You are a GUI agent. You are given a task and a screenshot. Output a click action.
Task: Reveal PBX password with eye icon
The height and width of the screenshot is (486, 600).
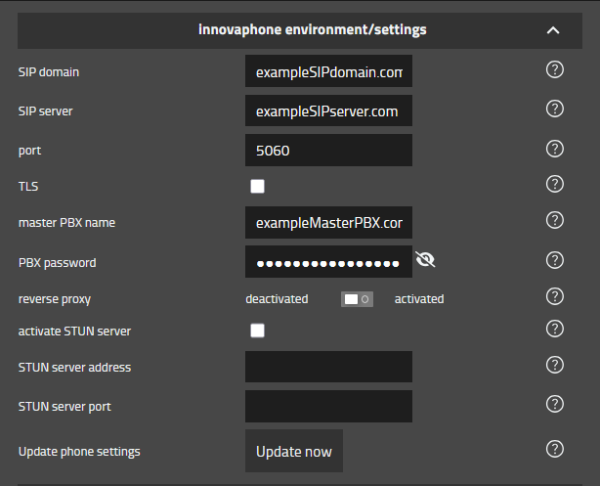coord(425,259)
